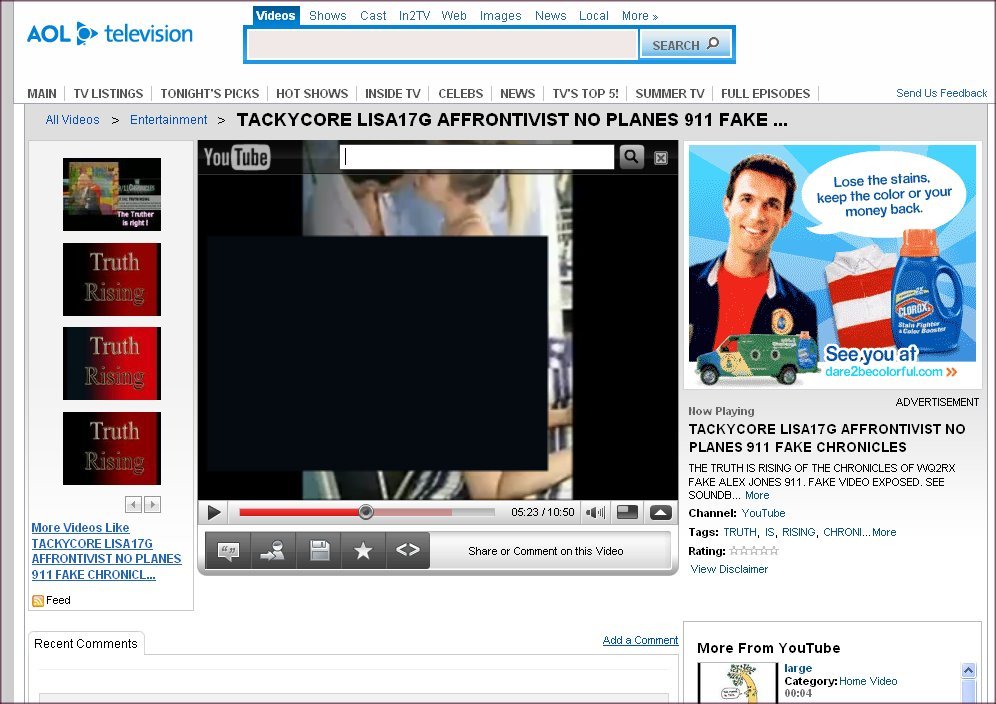The height and width of the screenshot is (704, 996).
Task: Select the Cast search tab
Action: 373,16
